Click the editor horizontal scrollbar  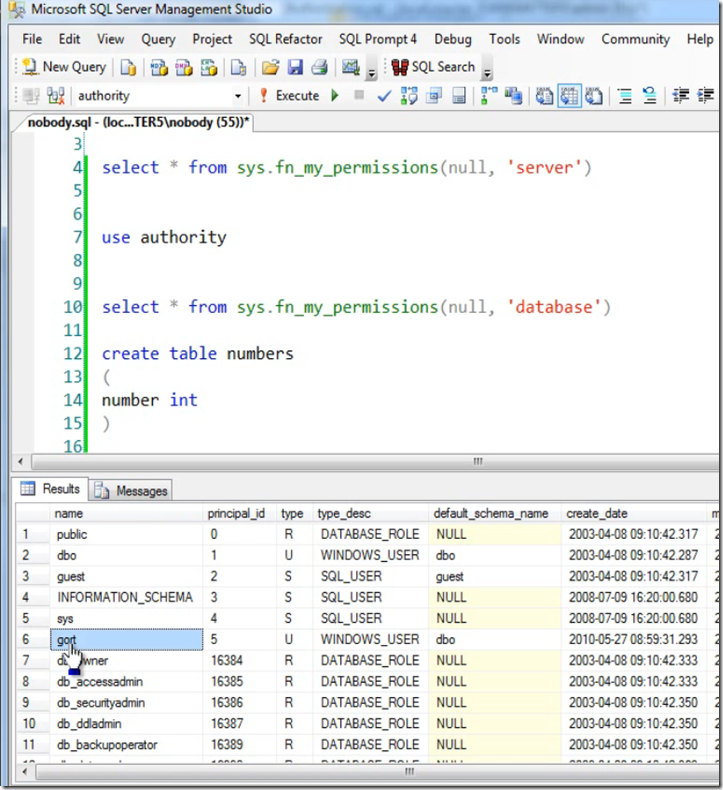375,461
